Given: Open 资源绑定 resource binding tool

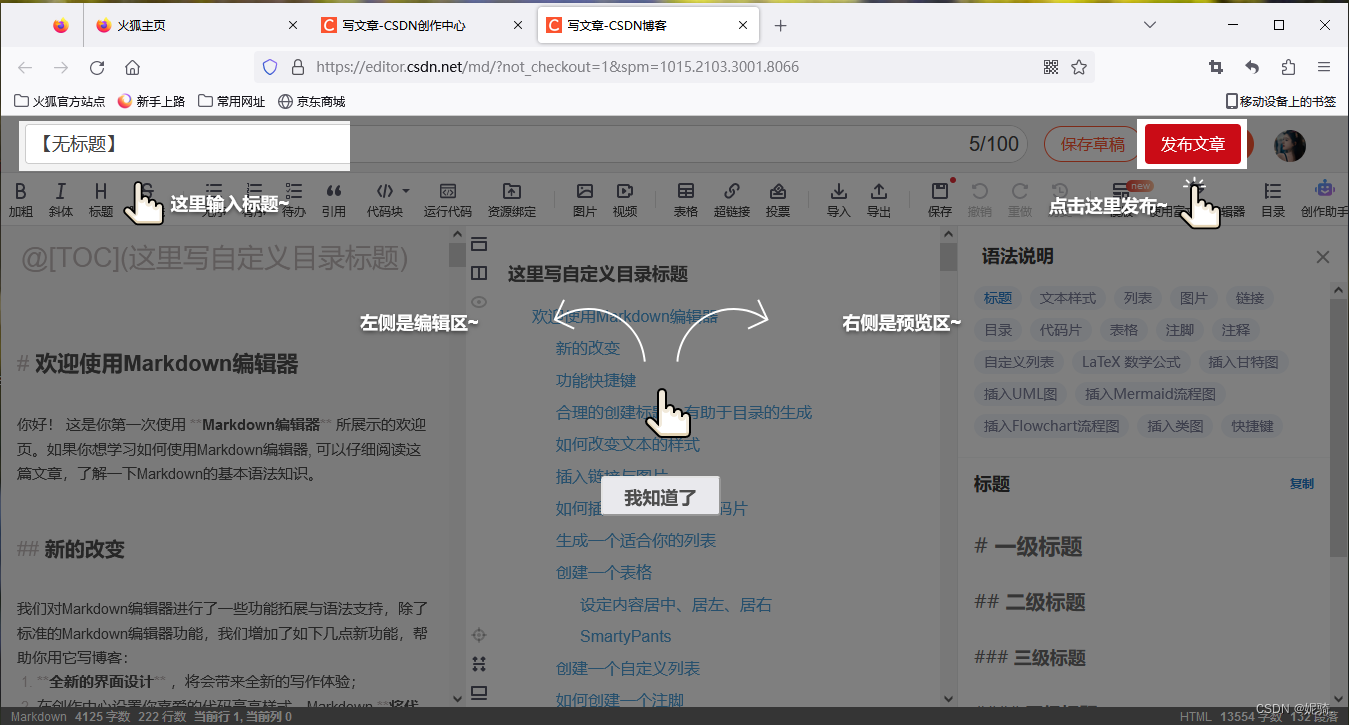Looking at the screenshot, I should point(512,200).
